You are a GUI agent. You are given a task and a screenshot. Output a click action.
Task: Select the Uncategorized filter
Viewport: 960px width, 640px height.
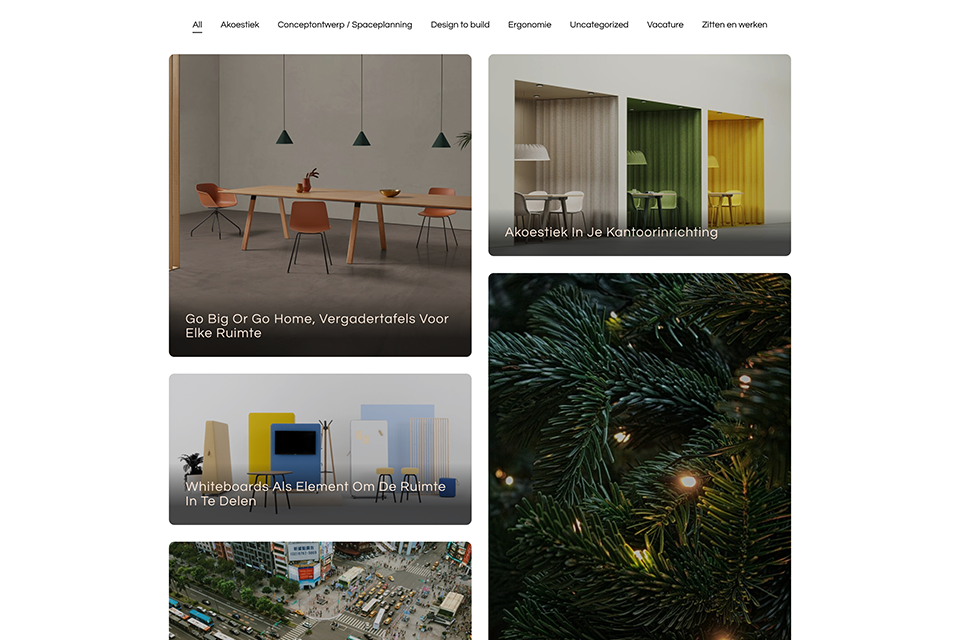point(599,25)
